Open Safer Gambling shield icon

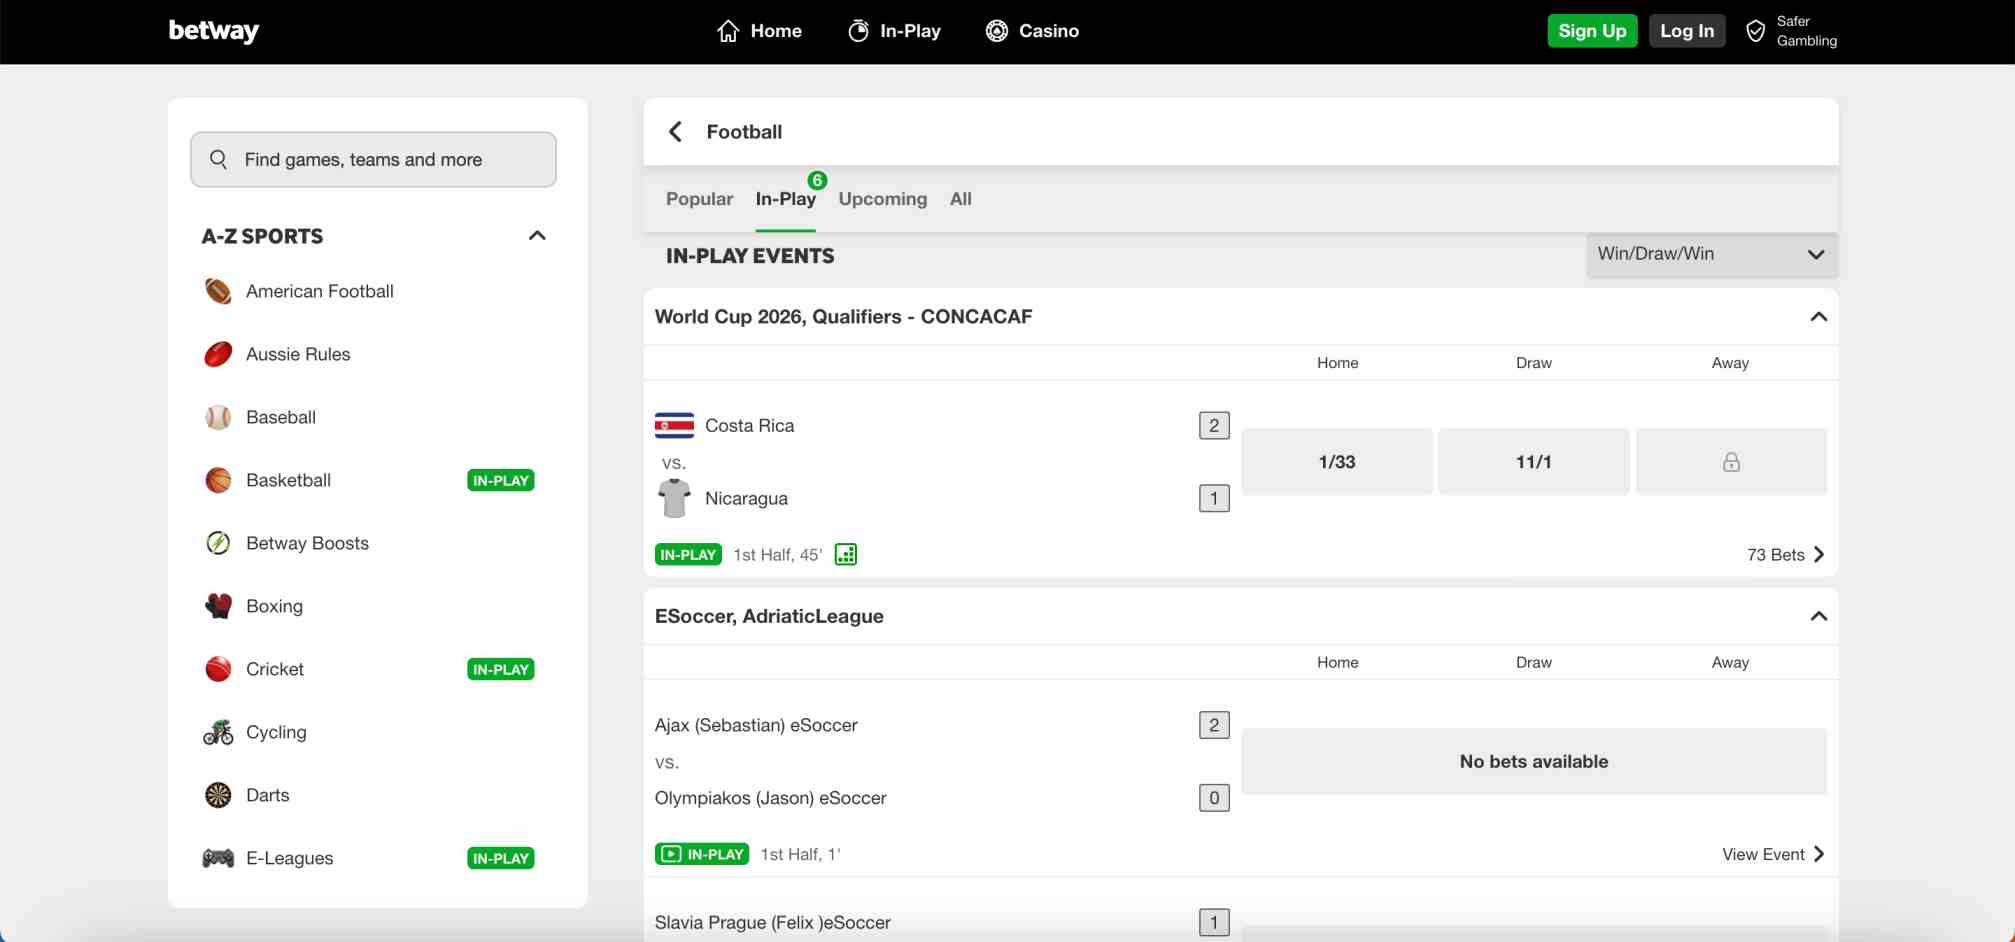1755,31
